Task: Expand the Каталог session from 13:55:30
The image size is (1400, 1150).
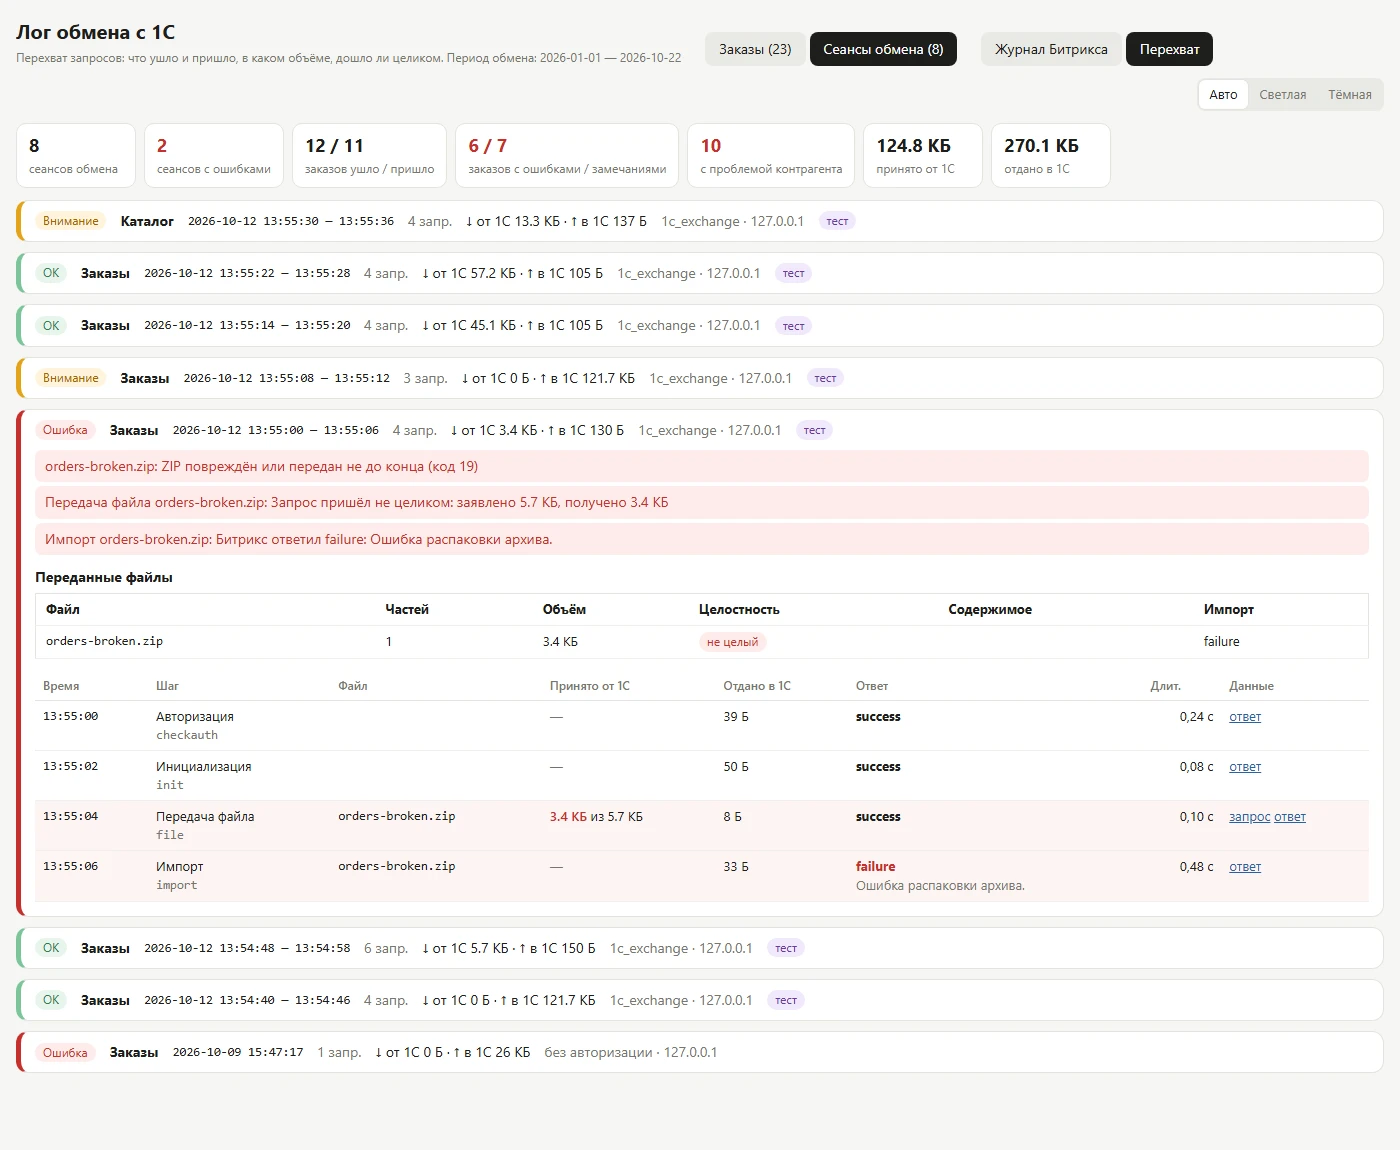Action: (x=700, y=221)
